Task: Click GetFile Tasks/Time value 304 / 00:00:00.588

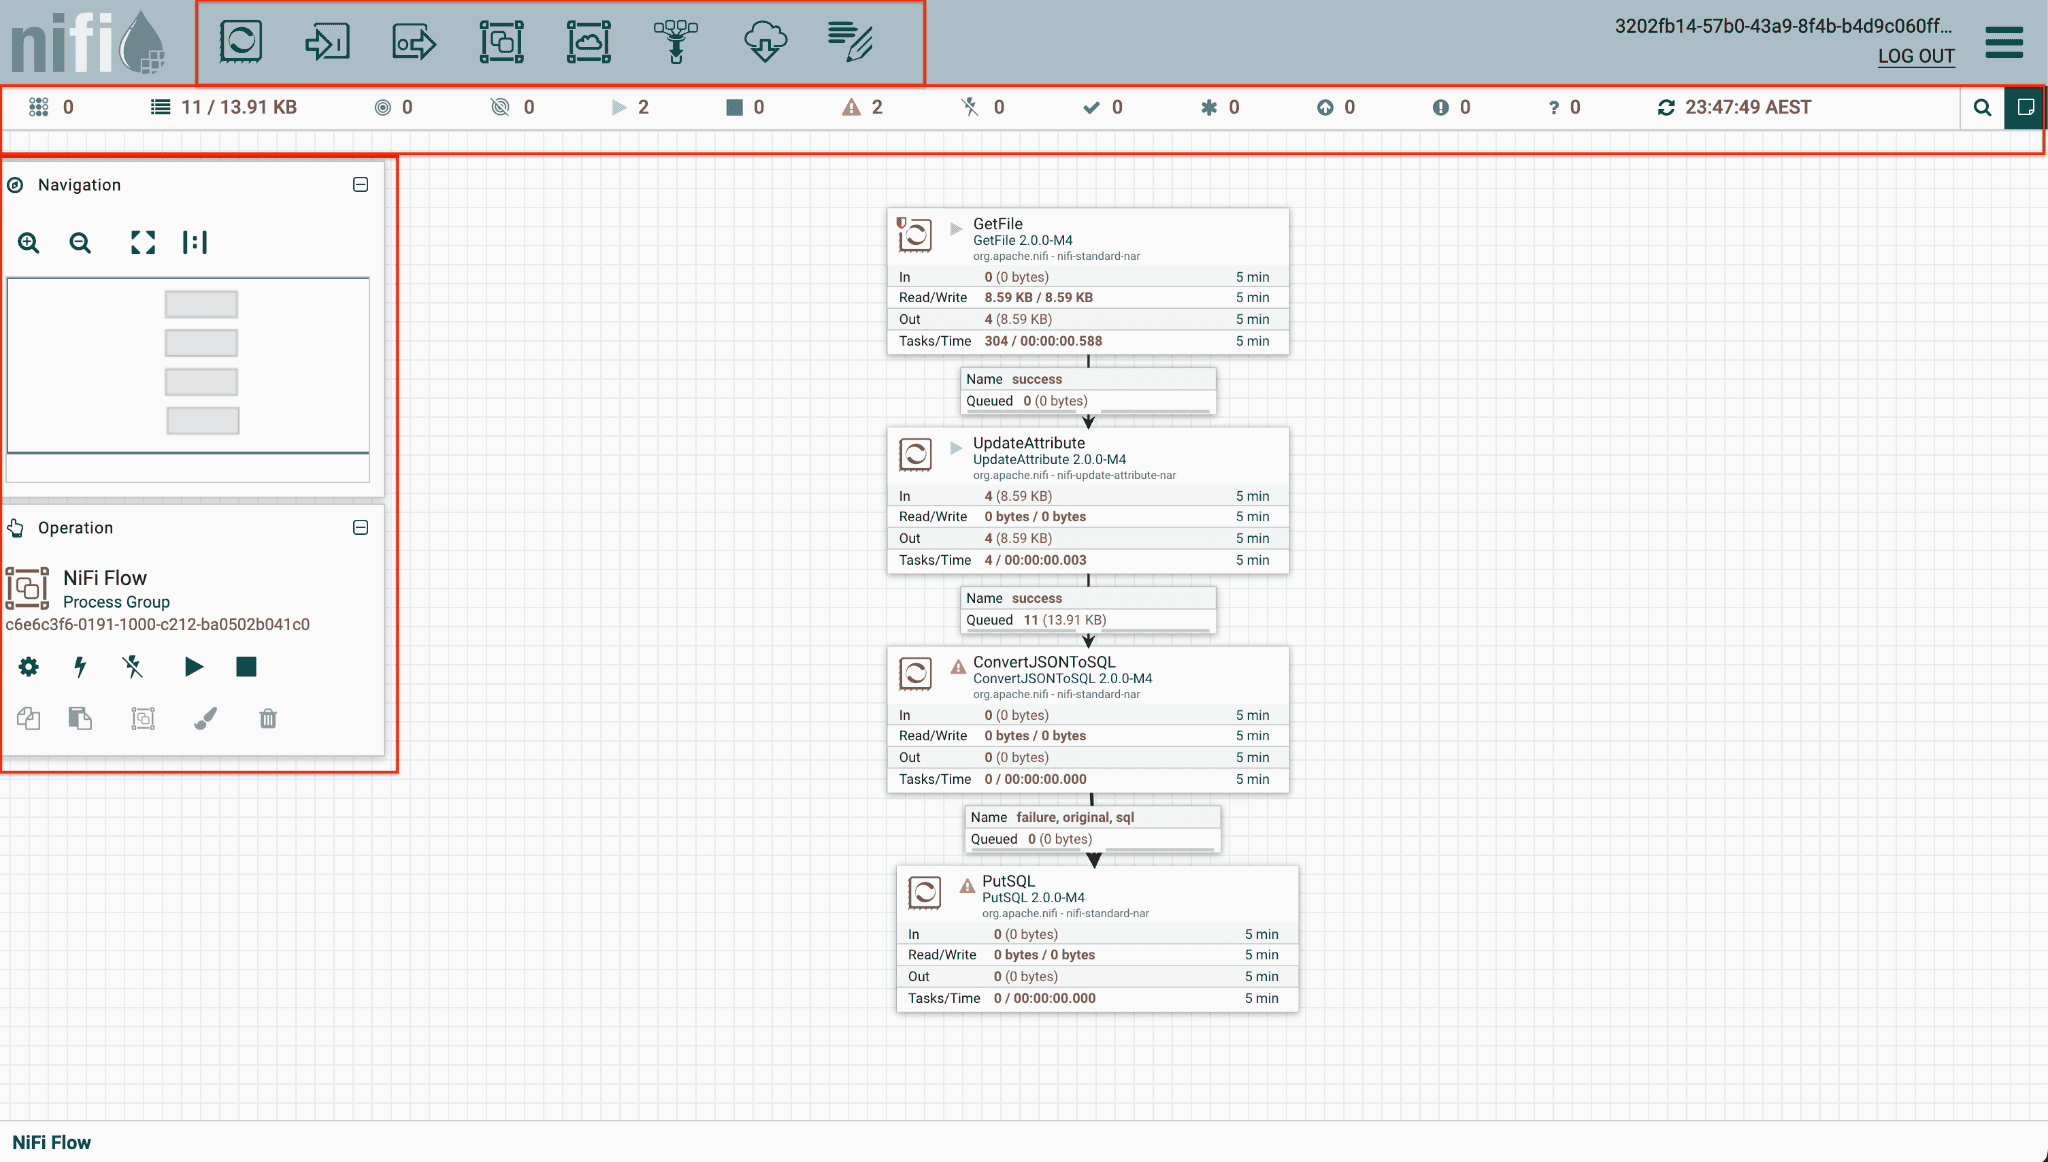Action: (1043, 341)
